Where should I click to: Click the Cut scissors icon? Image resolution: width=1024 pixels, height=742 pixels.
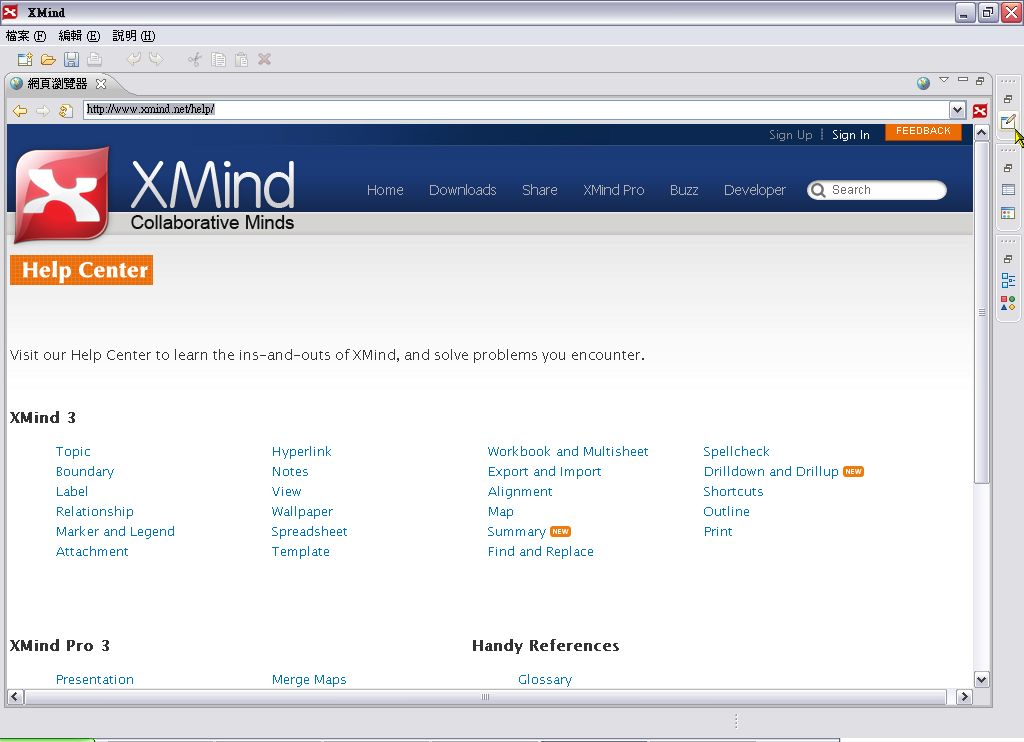pyautogui.click(x=195, y=59)
